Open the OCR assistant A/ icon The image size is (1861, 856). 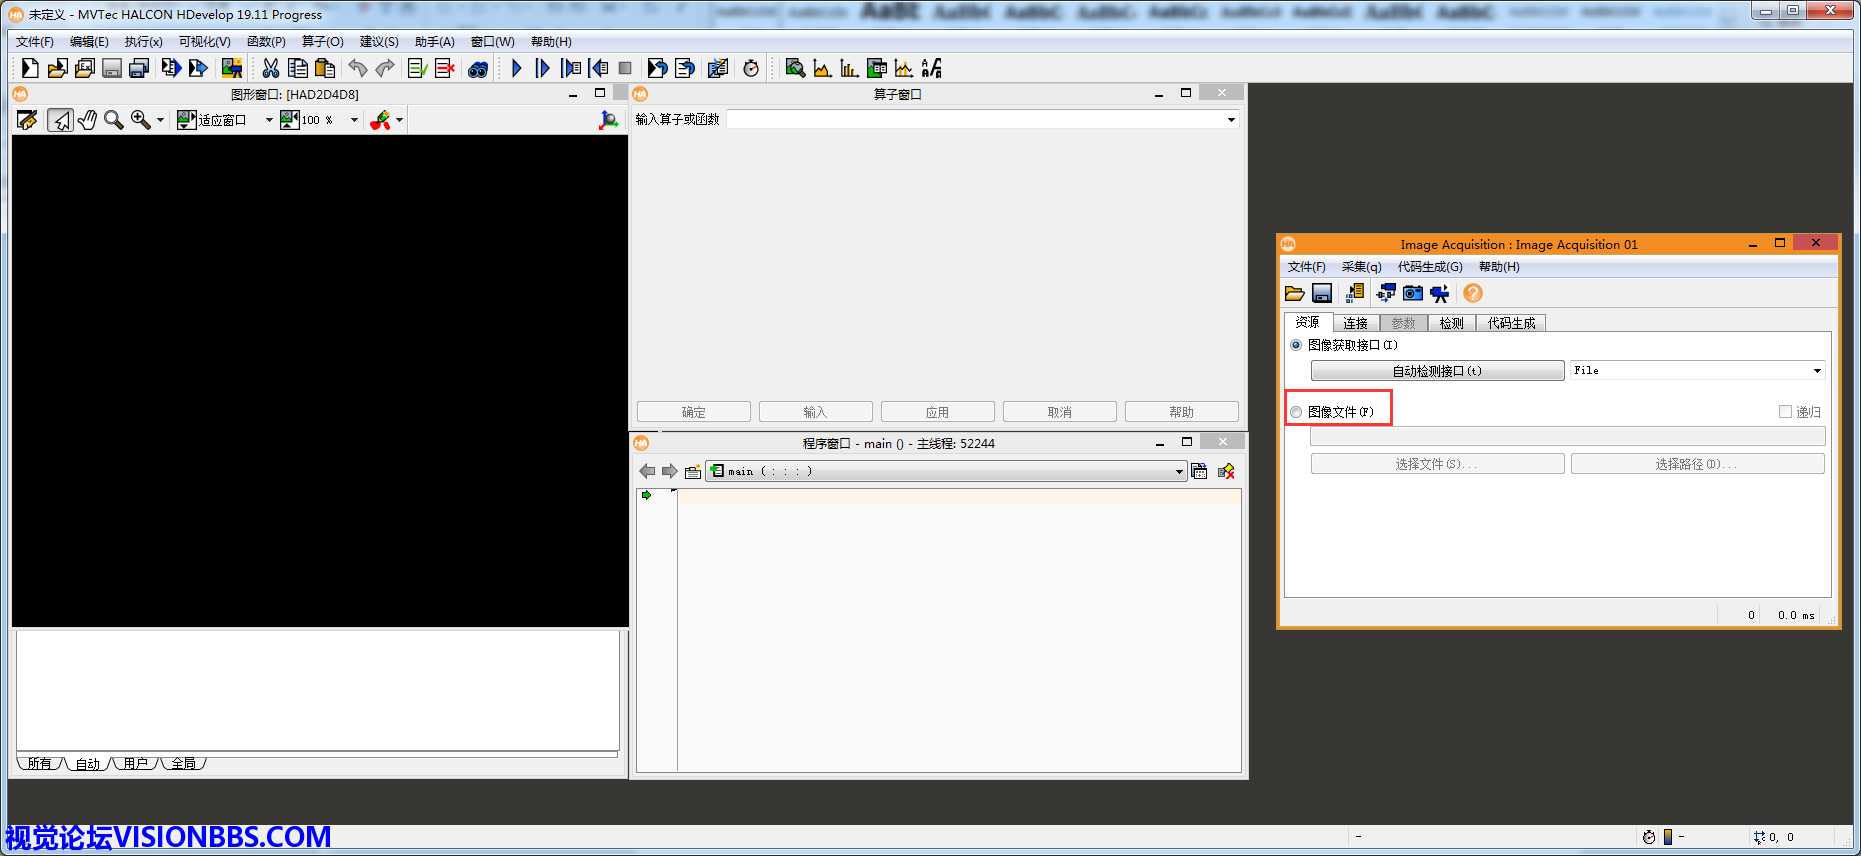[x=931, y=68]
